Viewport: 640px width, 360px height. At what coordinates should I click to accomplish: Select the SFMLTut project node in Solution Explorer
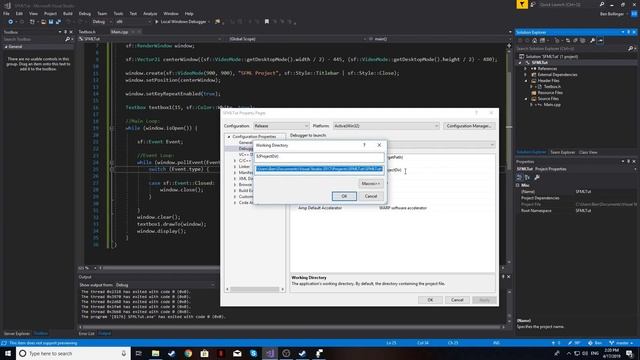[540, 62]
